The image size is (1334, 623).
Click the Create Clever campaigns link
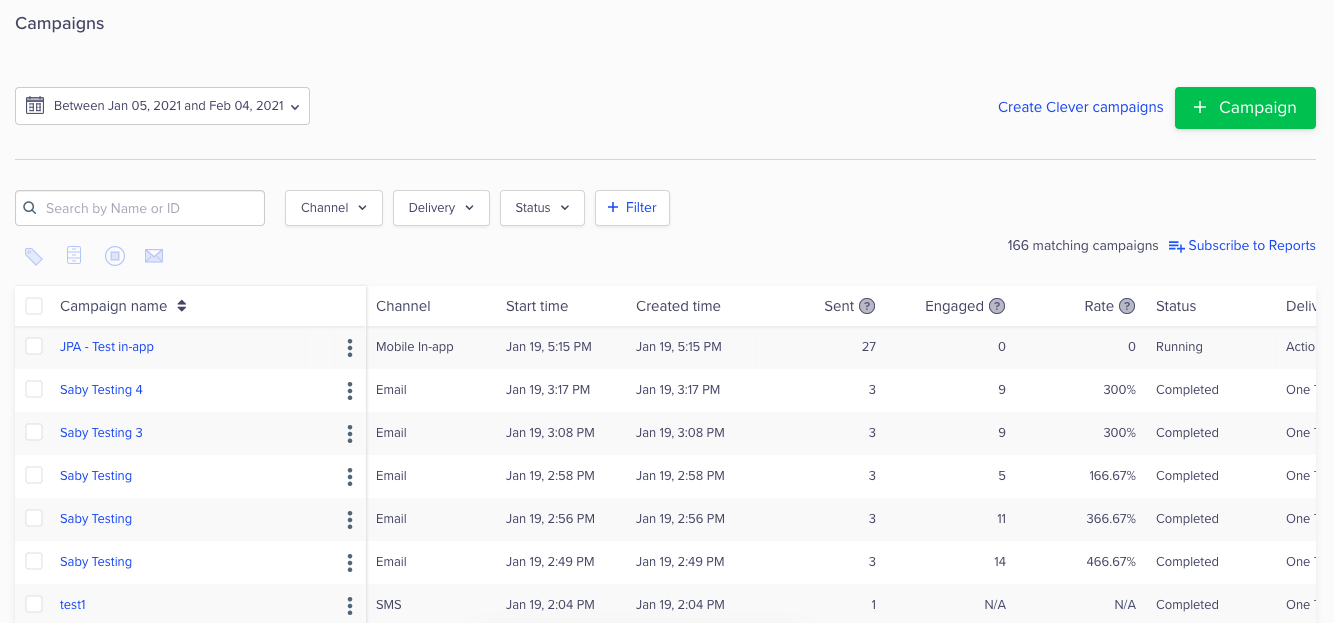coord(1081,107)
